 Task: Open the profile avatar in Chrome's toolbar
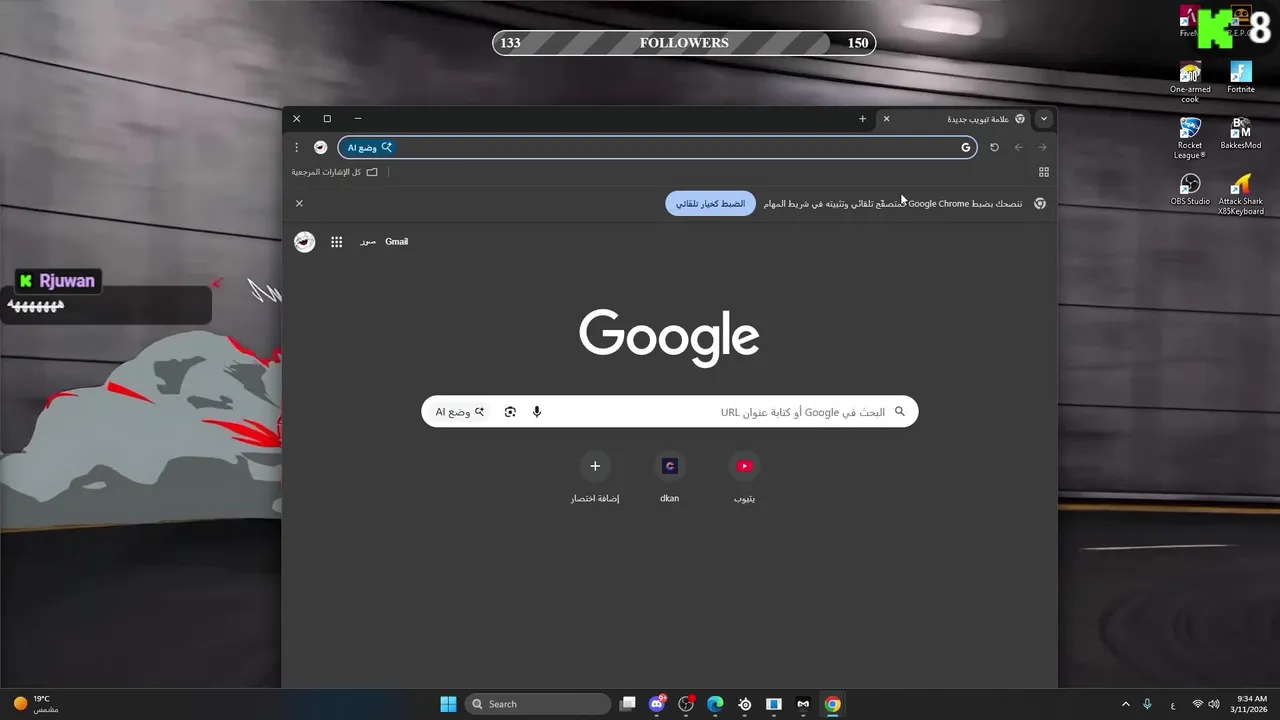point(320,147)
